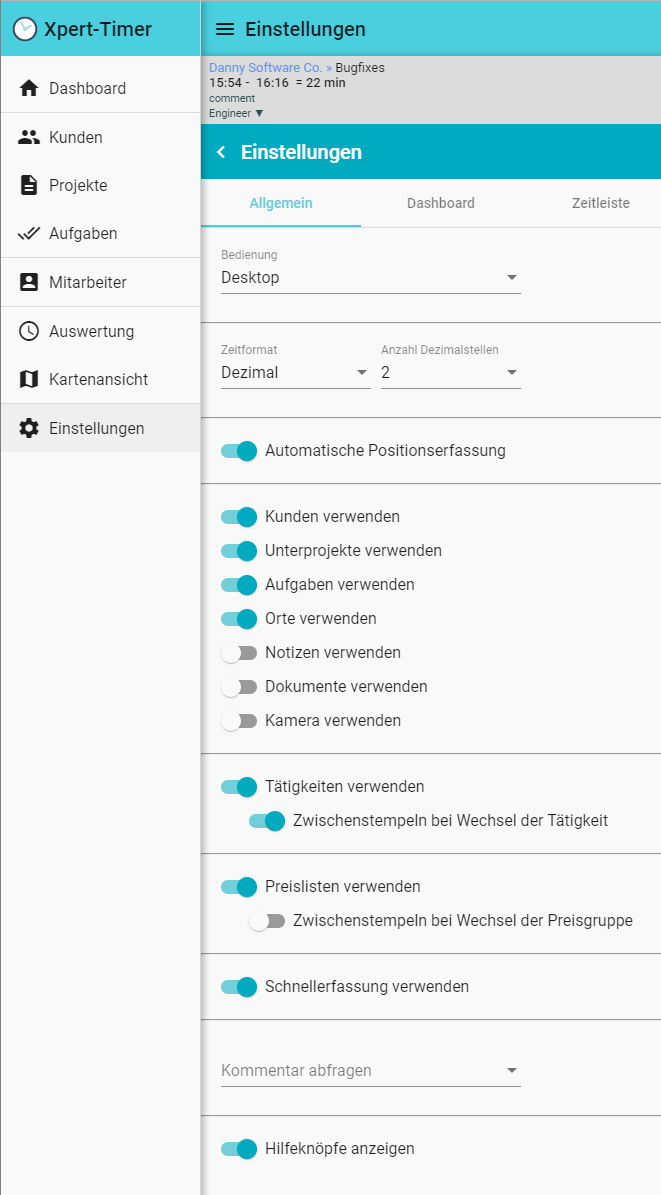Click the Danny Software Co. link
Viewport: 661px width, 1195px height.
(x=265, y=68)
